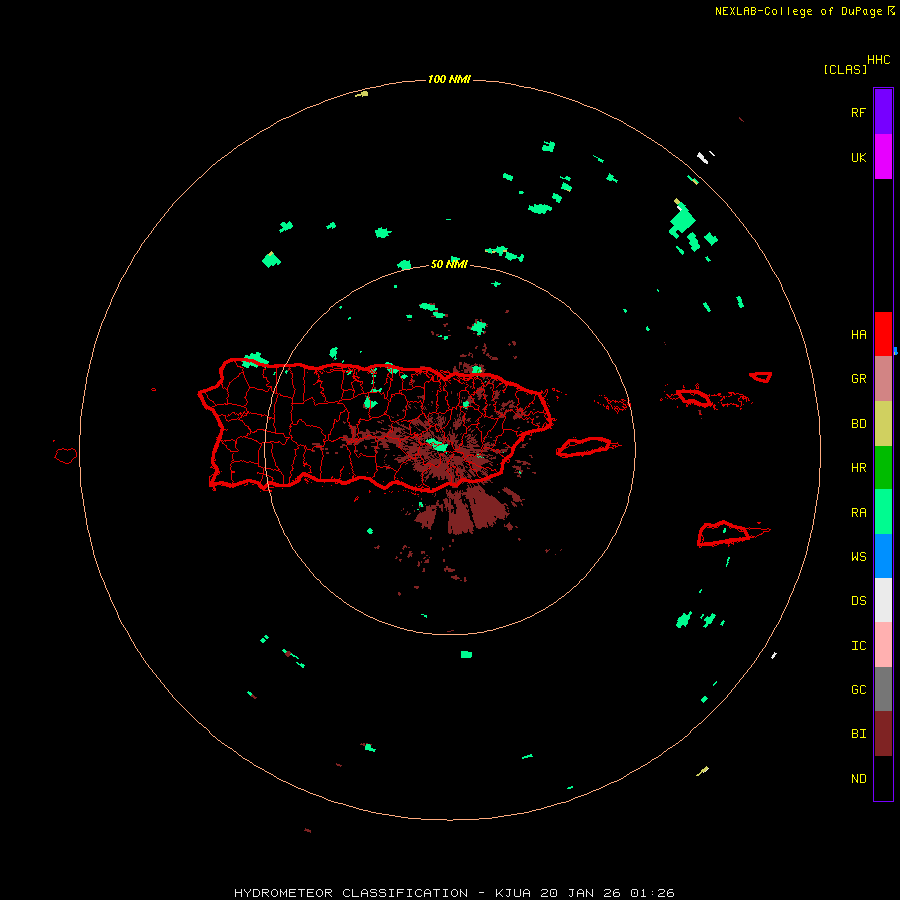Pick the RA light green swatch

883,512
